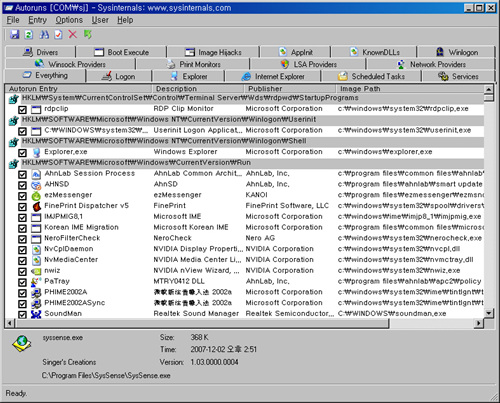This screenshot has height=403, width=500.
Task: Click the vertical scrollbar down arrow
Action: (489, 313)
